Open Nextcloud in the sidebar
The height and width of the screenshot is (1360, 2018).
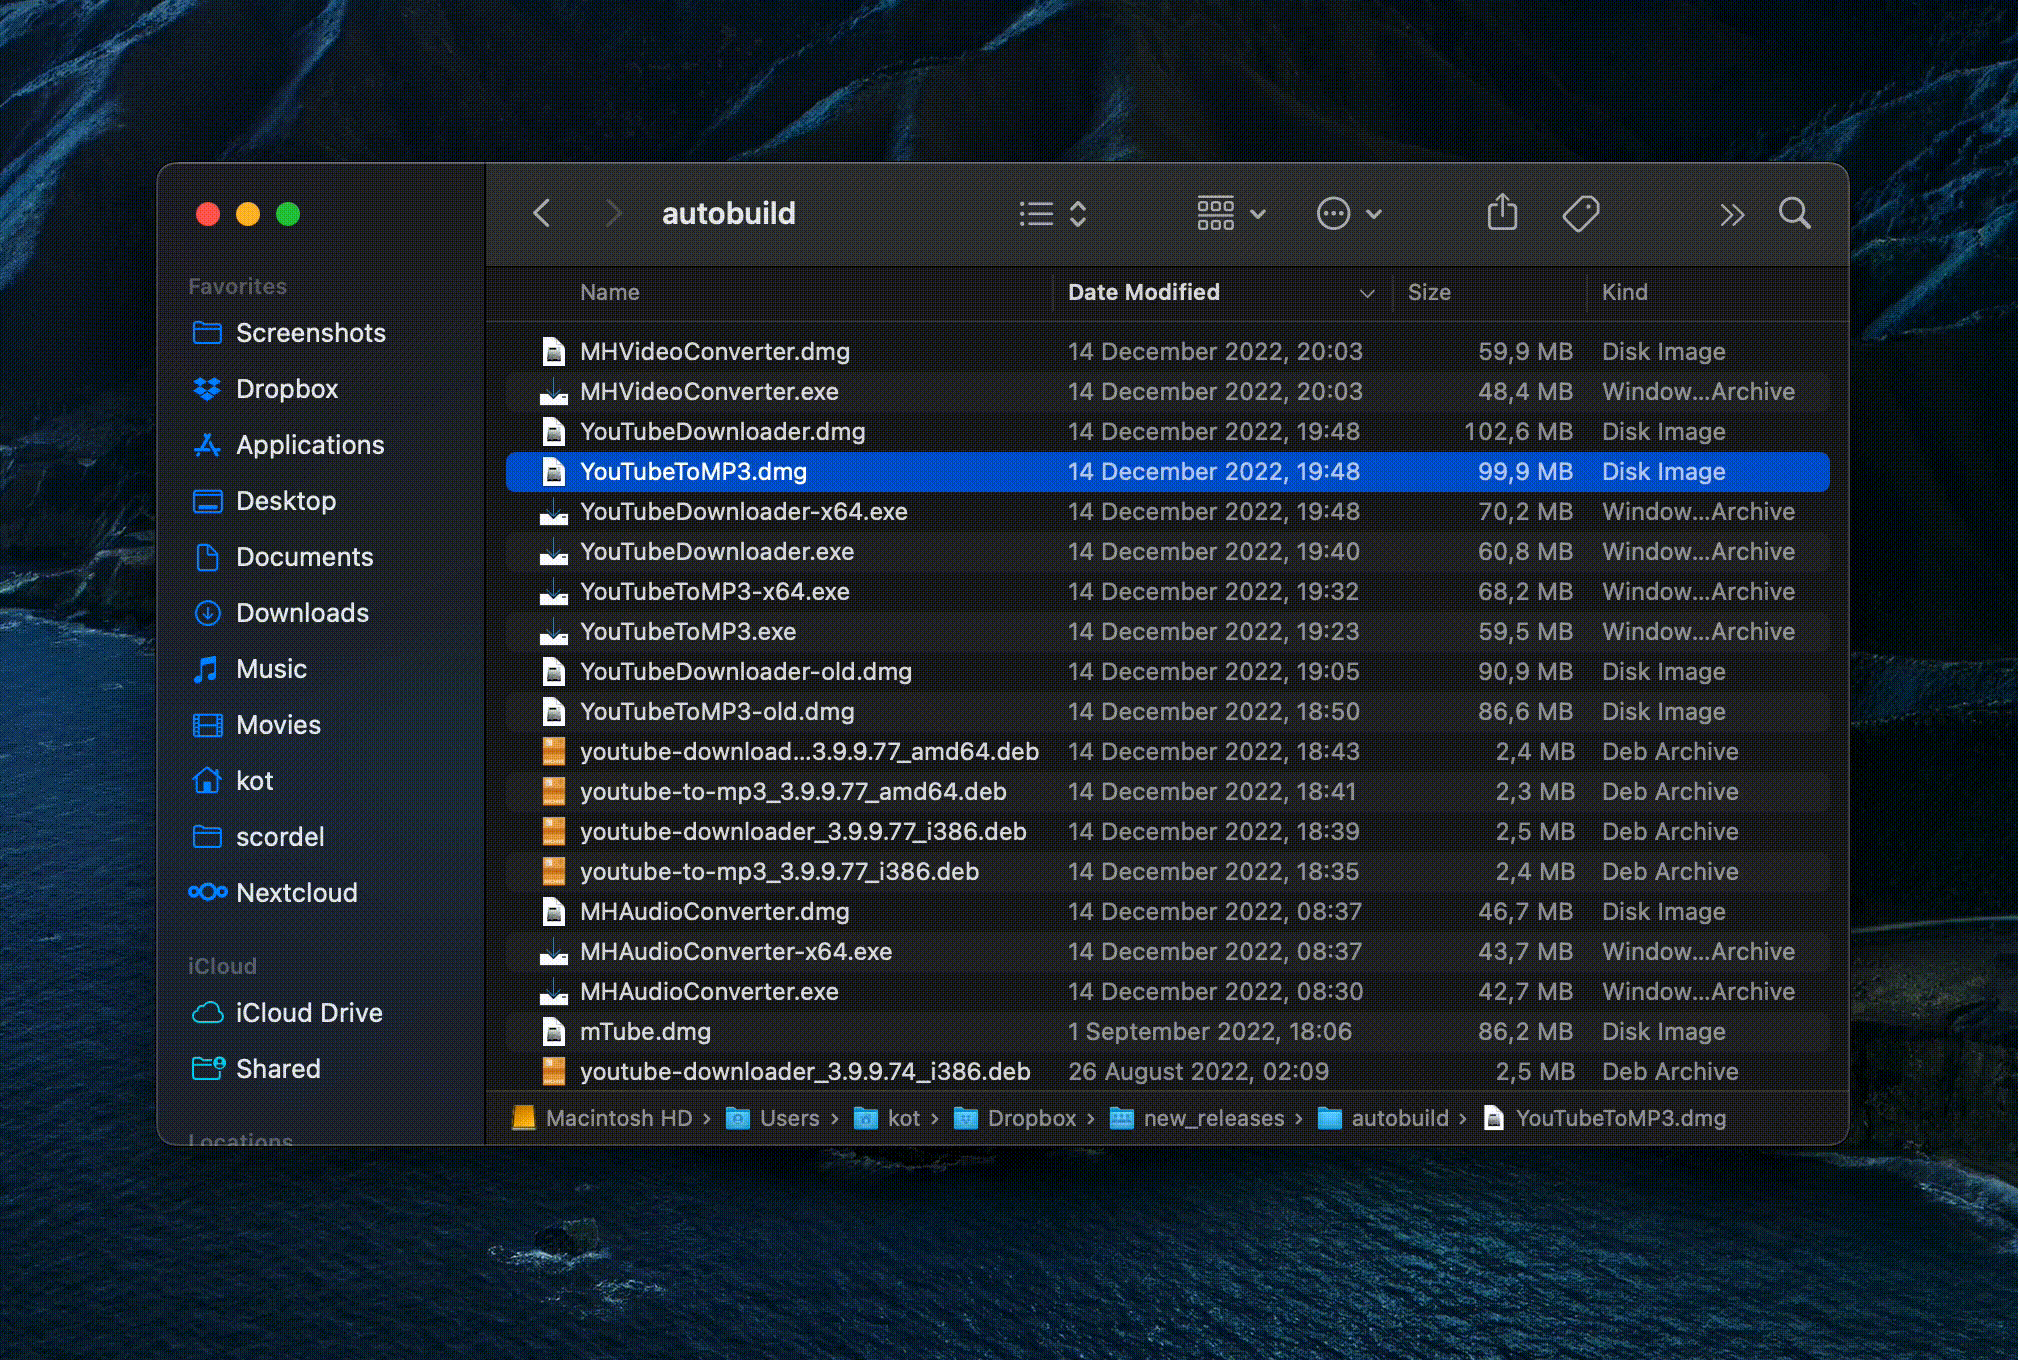[x=273, y=893]
